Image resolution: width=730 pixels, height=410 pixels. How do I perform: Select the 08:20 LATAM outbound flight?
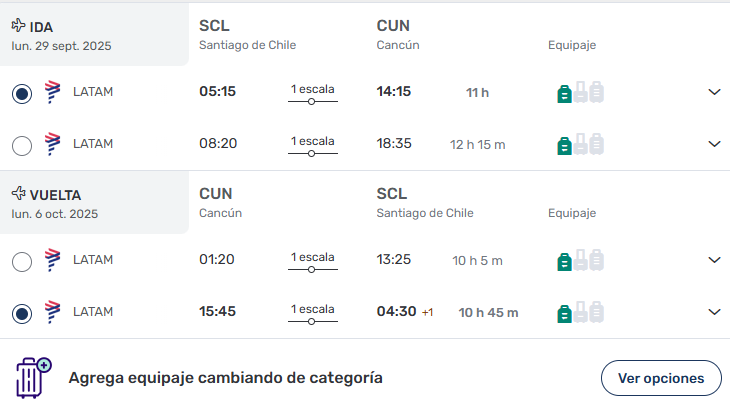22,146
